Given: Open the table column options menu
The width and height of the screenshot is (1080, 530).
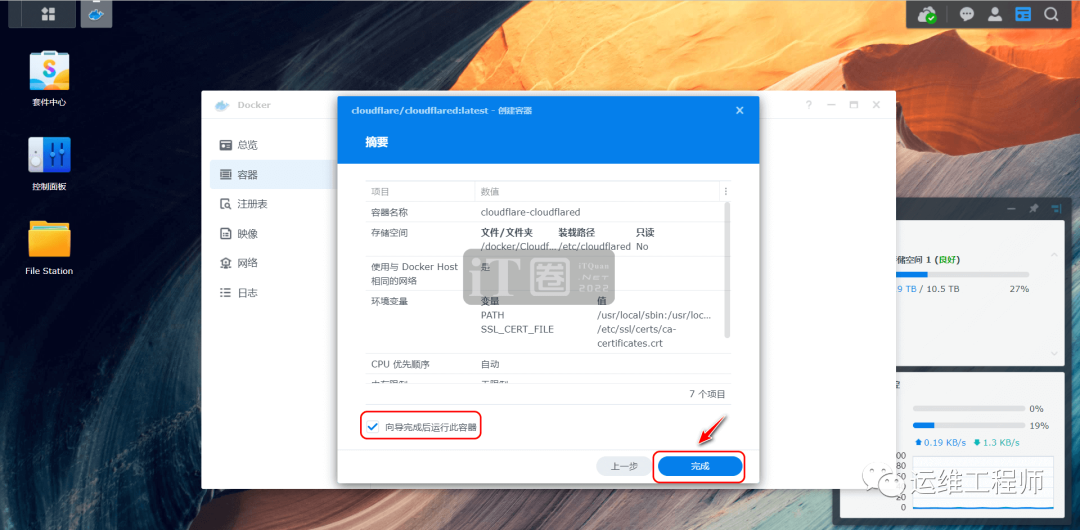Looking at the screenshot, I should [x=725, y=192].
